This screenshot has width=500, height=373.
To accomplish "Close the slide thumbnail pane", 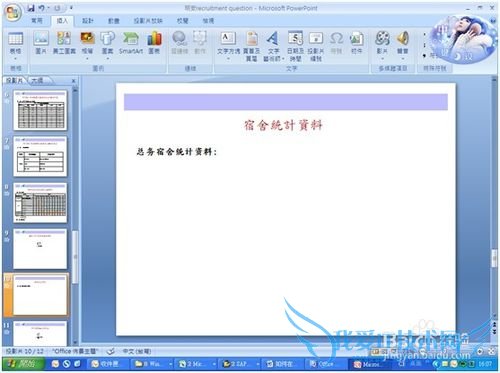I will pyautogui.click(x=74, y=81).
